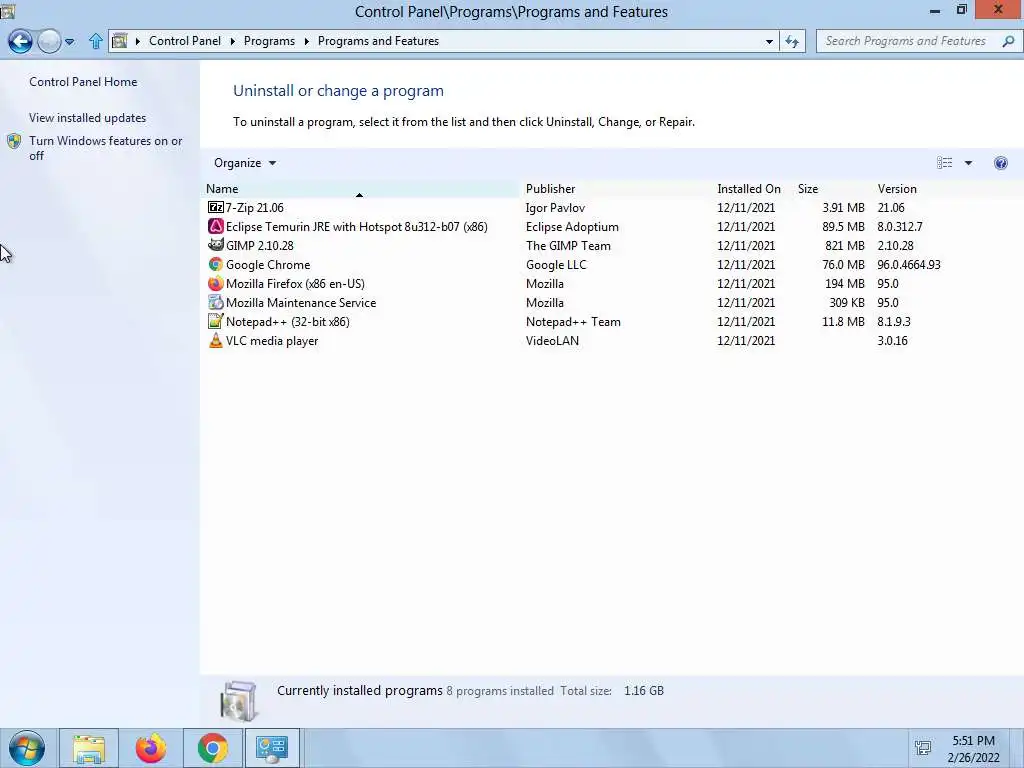Screen dimensions: 1024x768
Task: Click the Mozilla Firefox icon in the list
Action: pyautogui.click(x=216, y=283)
